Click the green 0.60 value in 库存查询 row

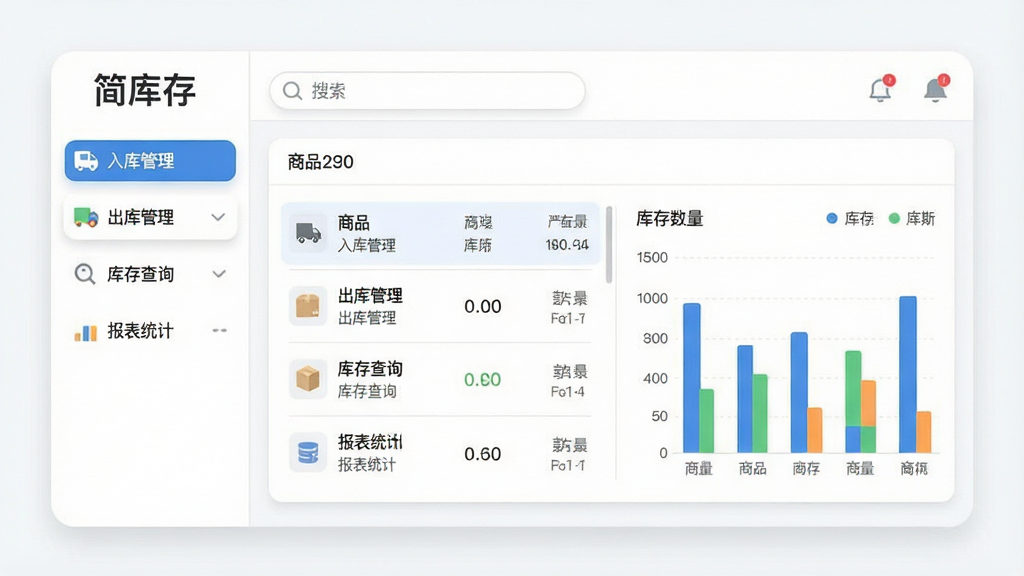click(483, 379)
